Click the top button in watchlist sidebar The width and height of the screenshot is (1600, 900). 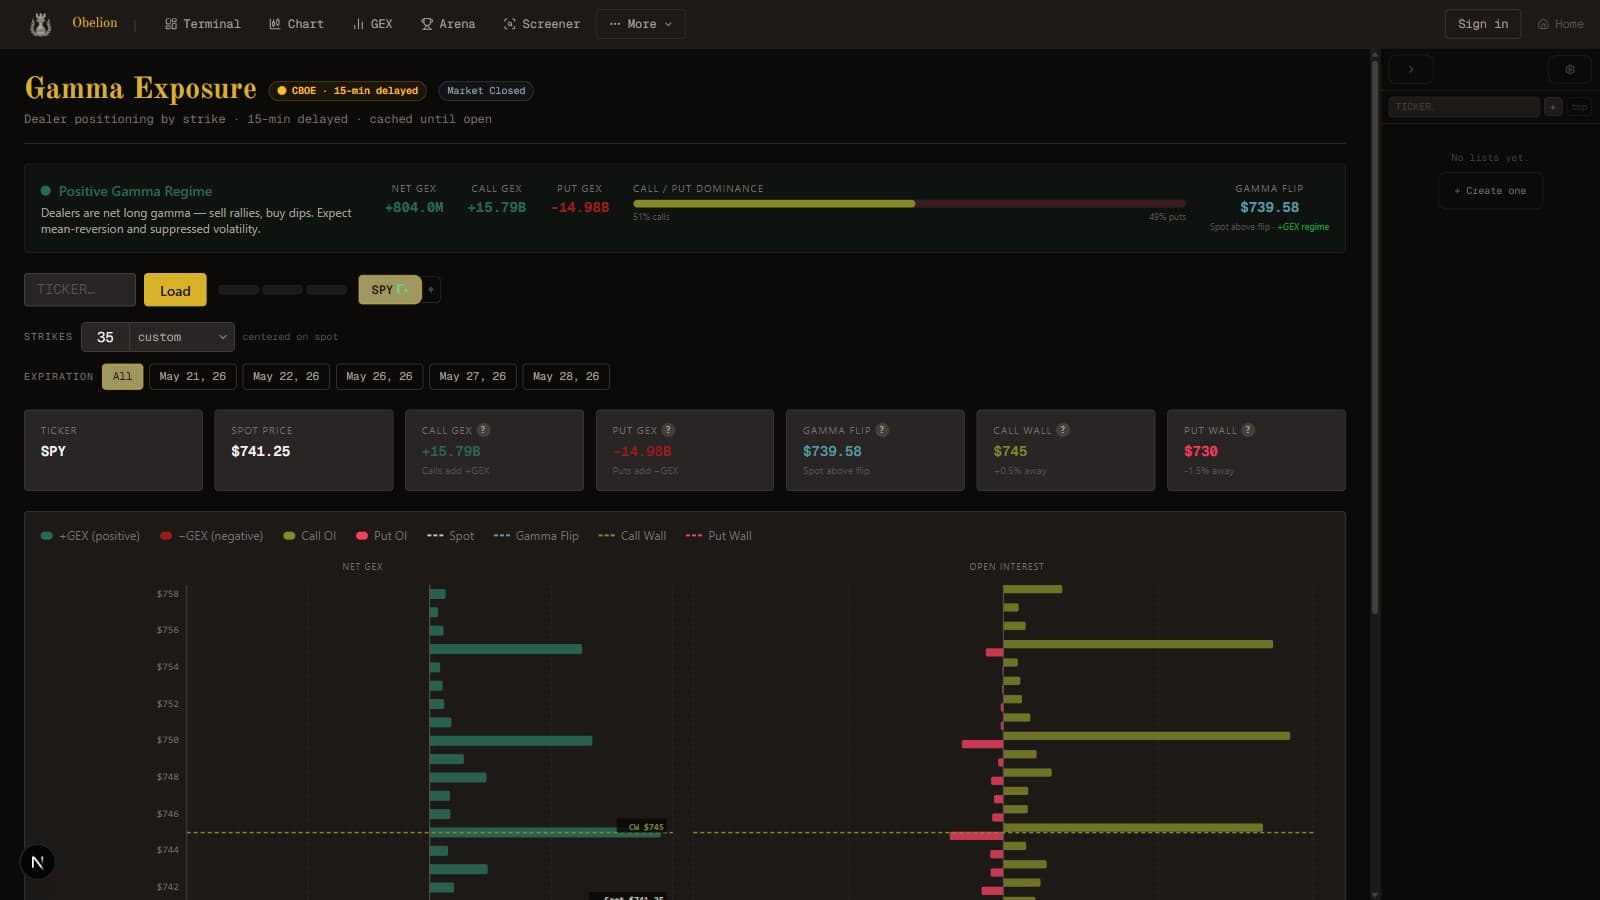click(x=1579, y=106)
